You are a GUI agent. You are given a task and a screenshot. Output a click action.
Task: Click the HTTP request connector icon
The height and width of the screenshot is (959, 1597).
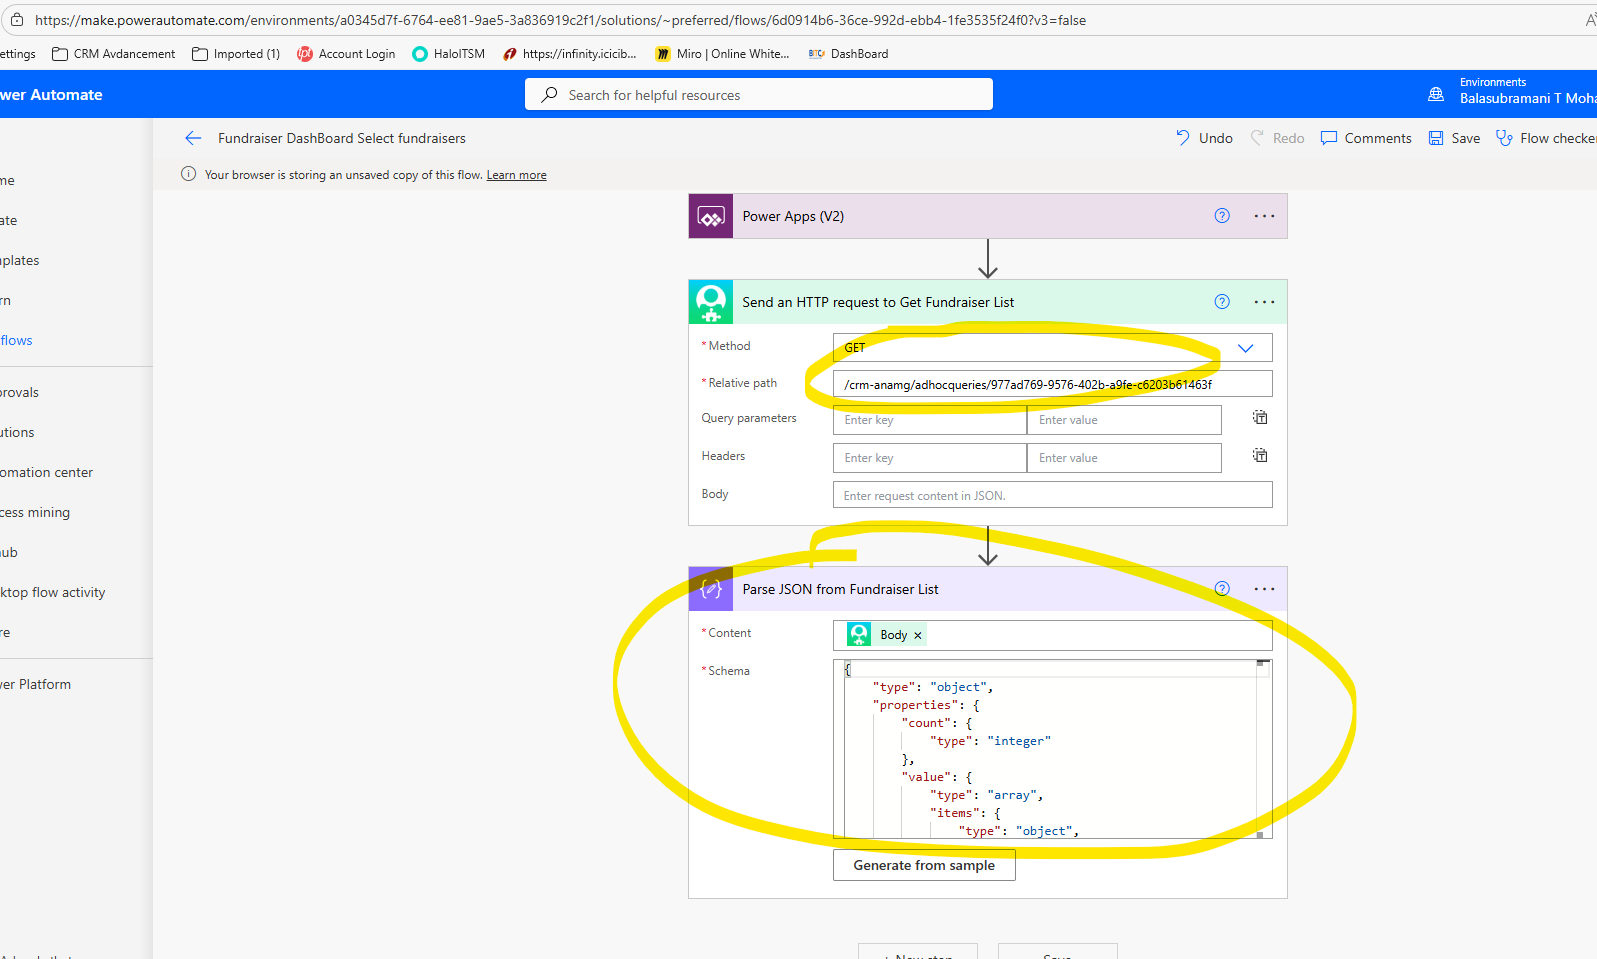(711, 302)
